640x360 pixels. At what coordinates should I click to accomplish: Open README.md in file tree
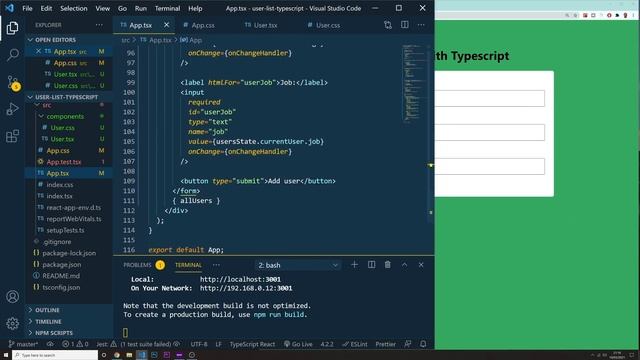click(x=61, y=276)
